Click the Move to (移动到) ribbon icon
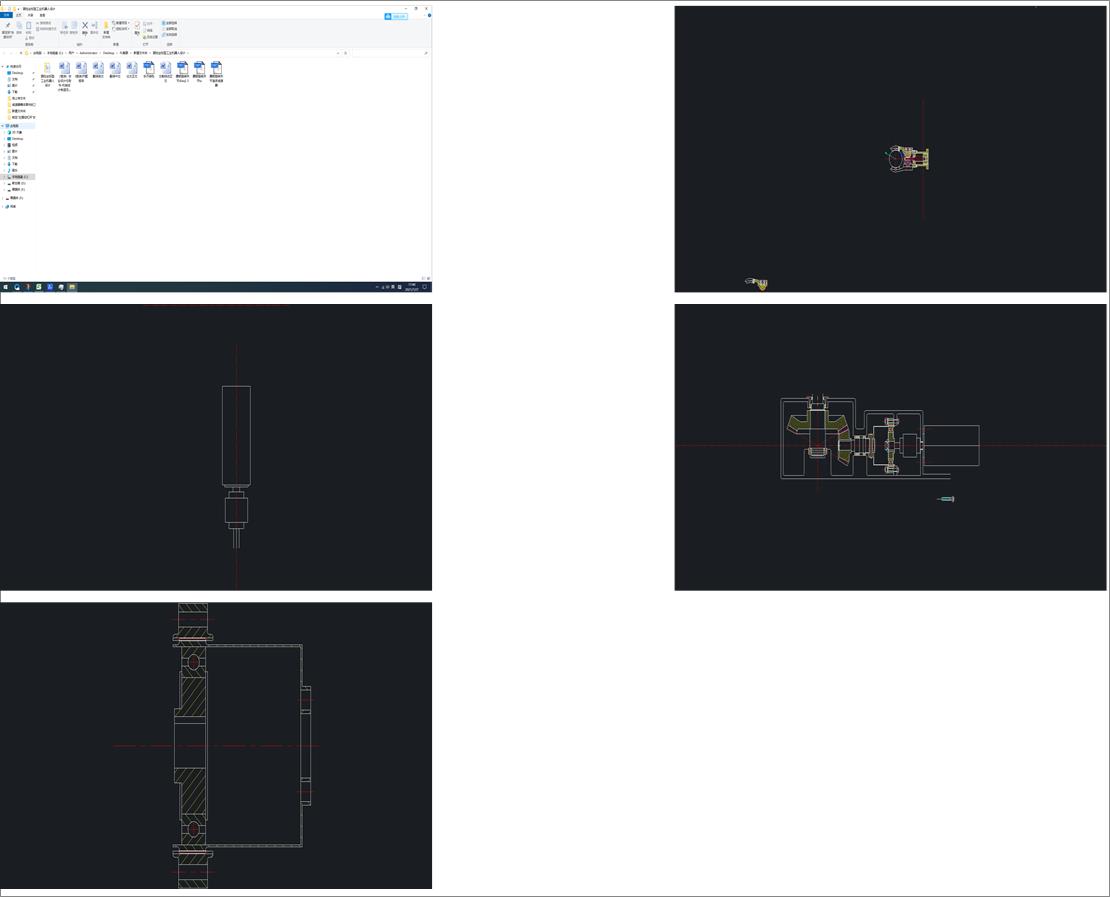The image size is (1110, 897). pyautogui.click(x=64, y=27)
